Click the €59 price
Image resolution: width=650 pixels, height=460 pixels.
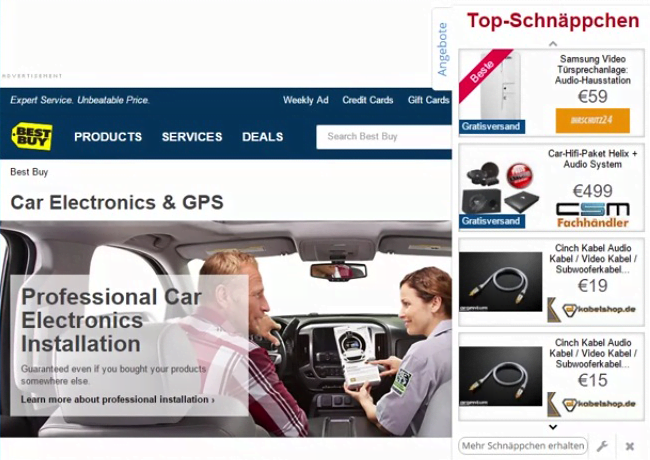coord(593,97)
